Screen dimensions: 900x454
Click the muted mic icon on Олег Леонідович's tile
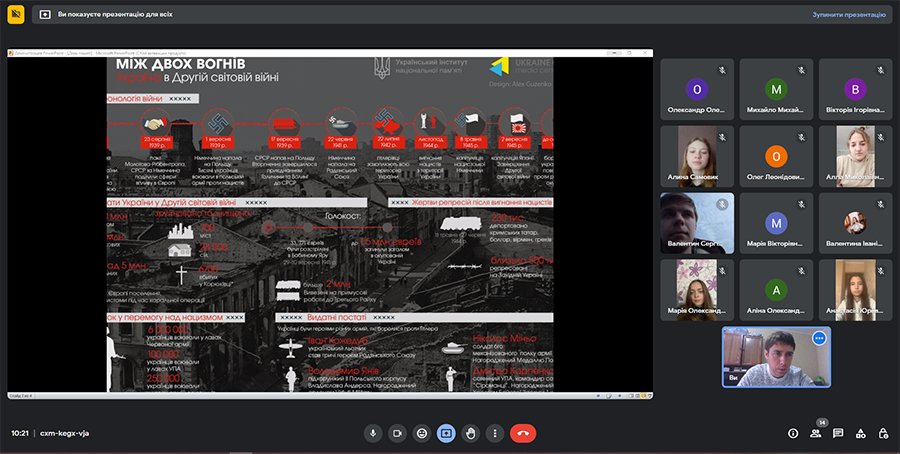coord(802,138)
